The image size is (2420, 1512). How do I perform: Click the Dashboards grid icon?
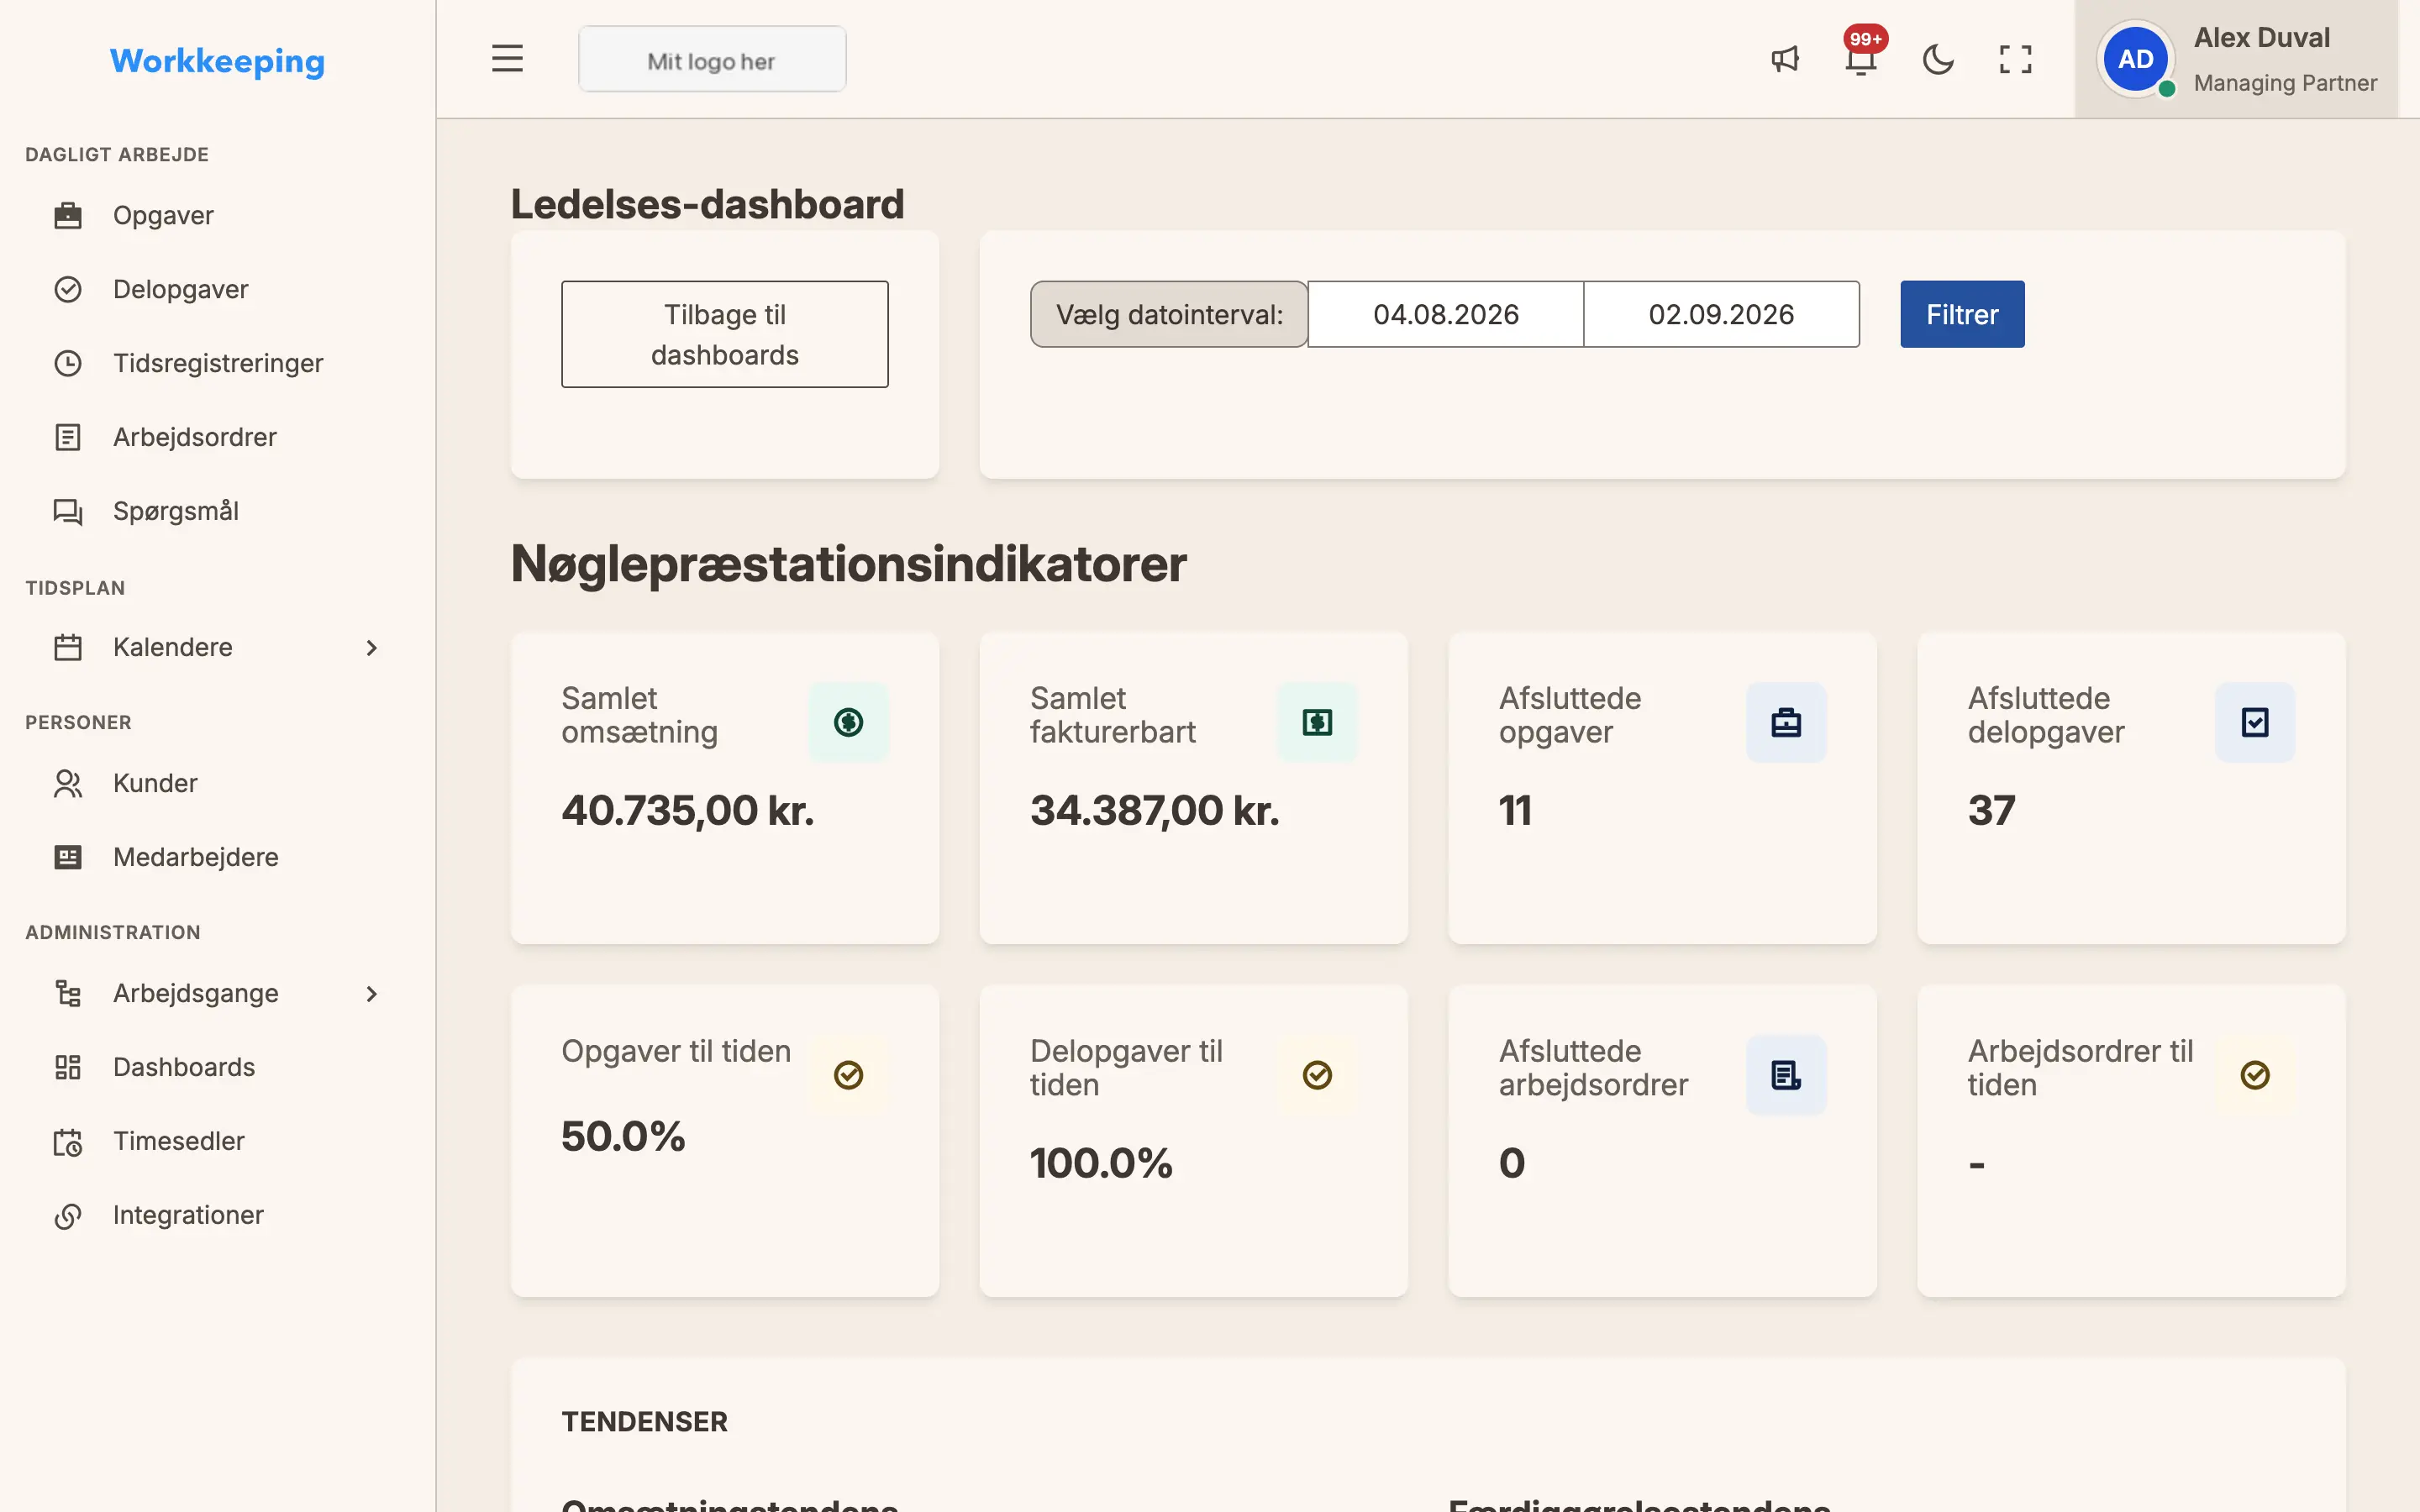(x=68, y=1067)
